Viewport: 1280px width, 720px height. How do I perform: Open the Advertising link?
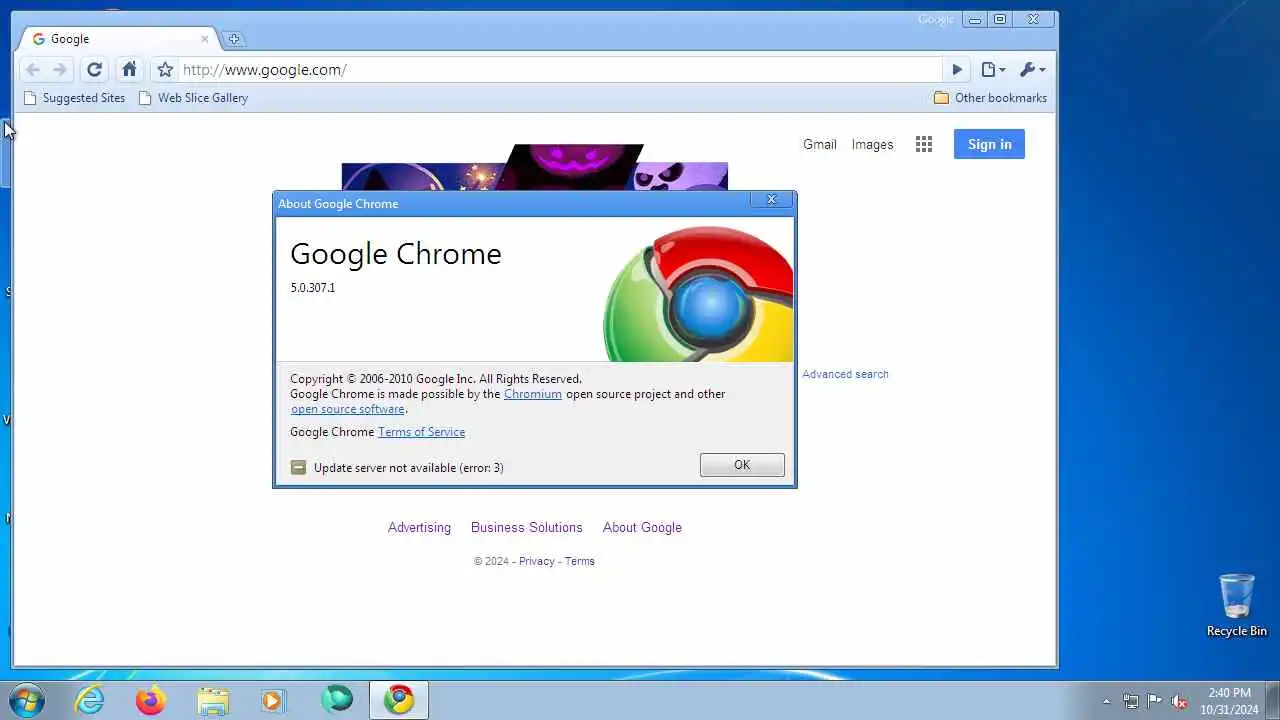click(419, 527)
